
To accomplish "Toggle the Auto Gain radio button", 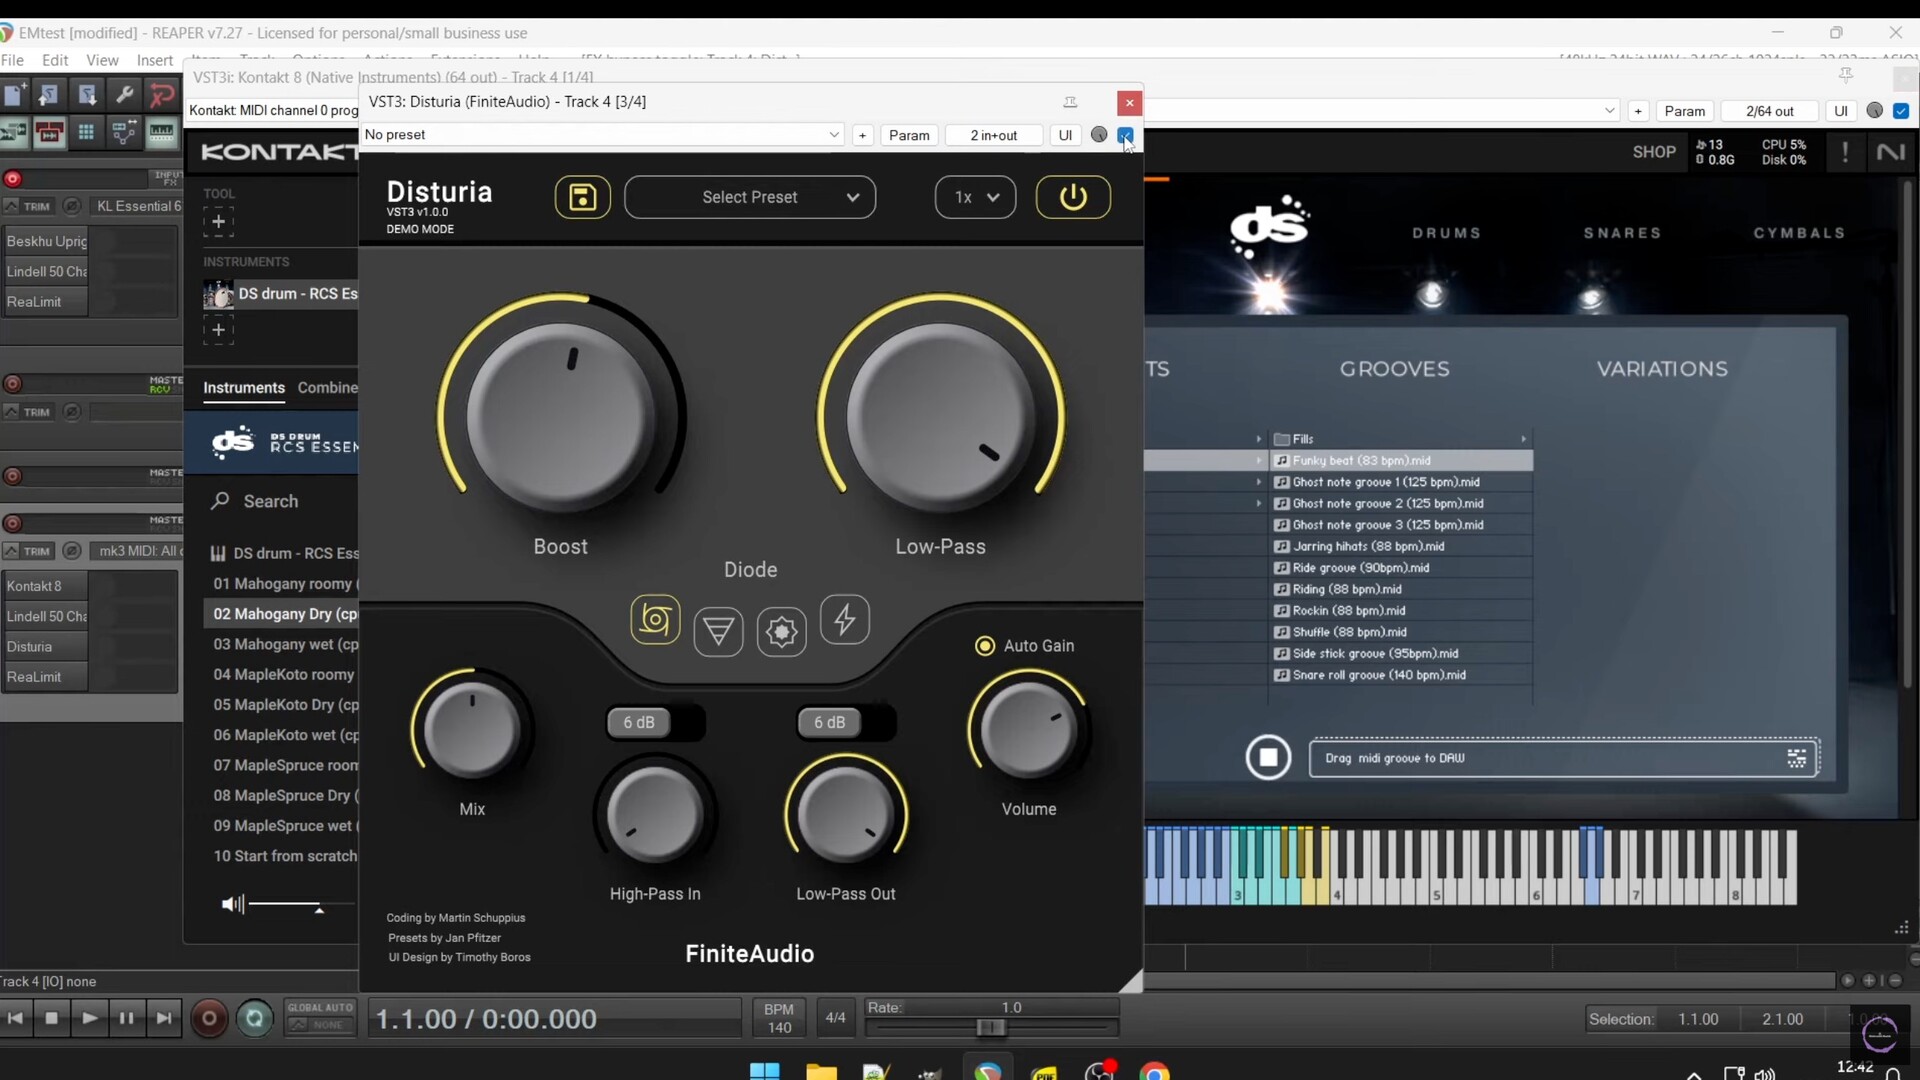I will click(x=985, y=646).
